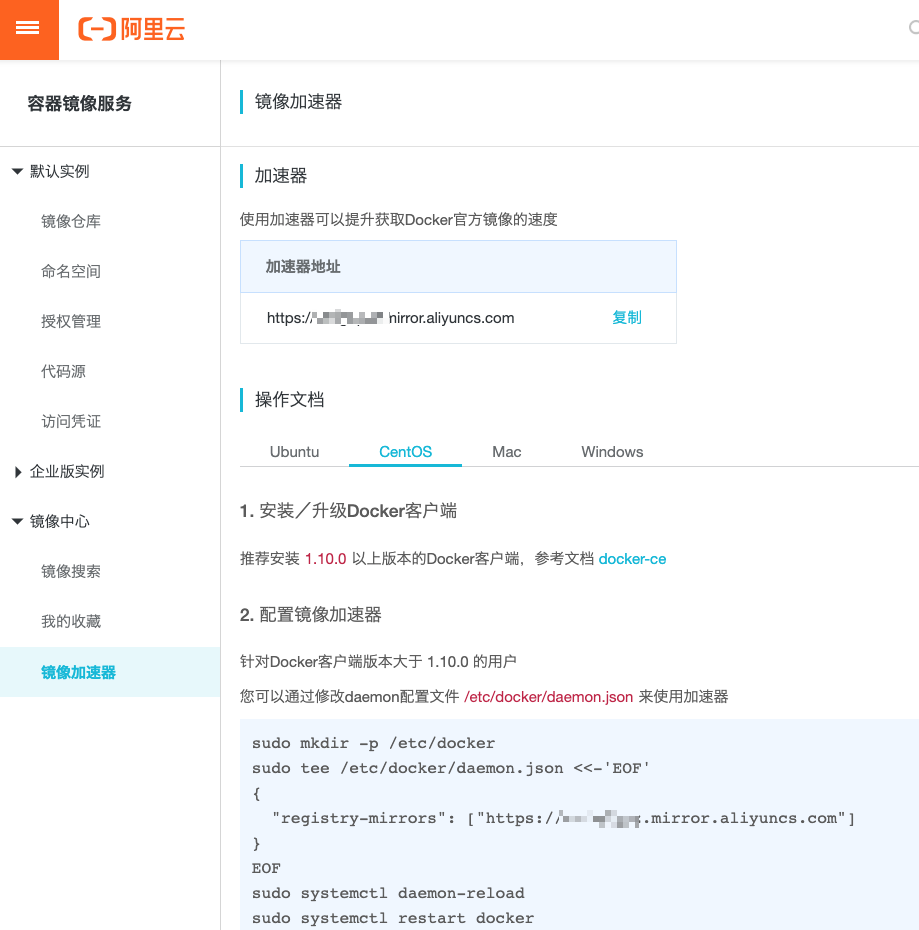The height and width of the screenshot is (930, 919).
Task: Click the 2. 配置镜像加速器 heading
Action: tap(310, 614)
